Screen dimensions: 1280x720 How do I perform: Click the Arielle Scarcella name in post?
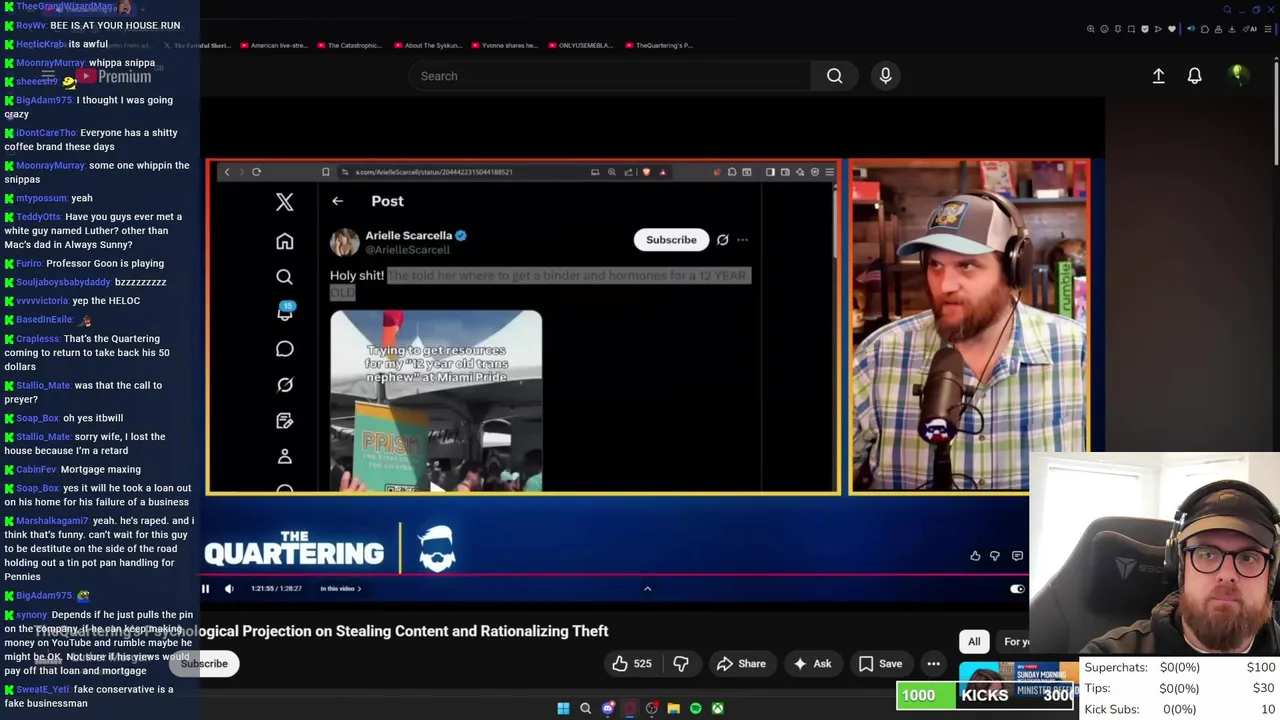tap(408, 235)
